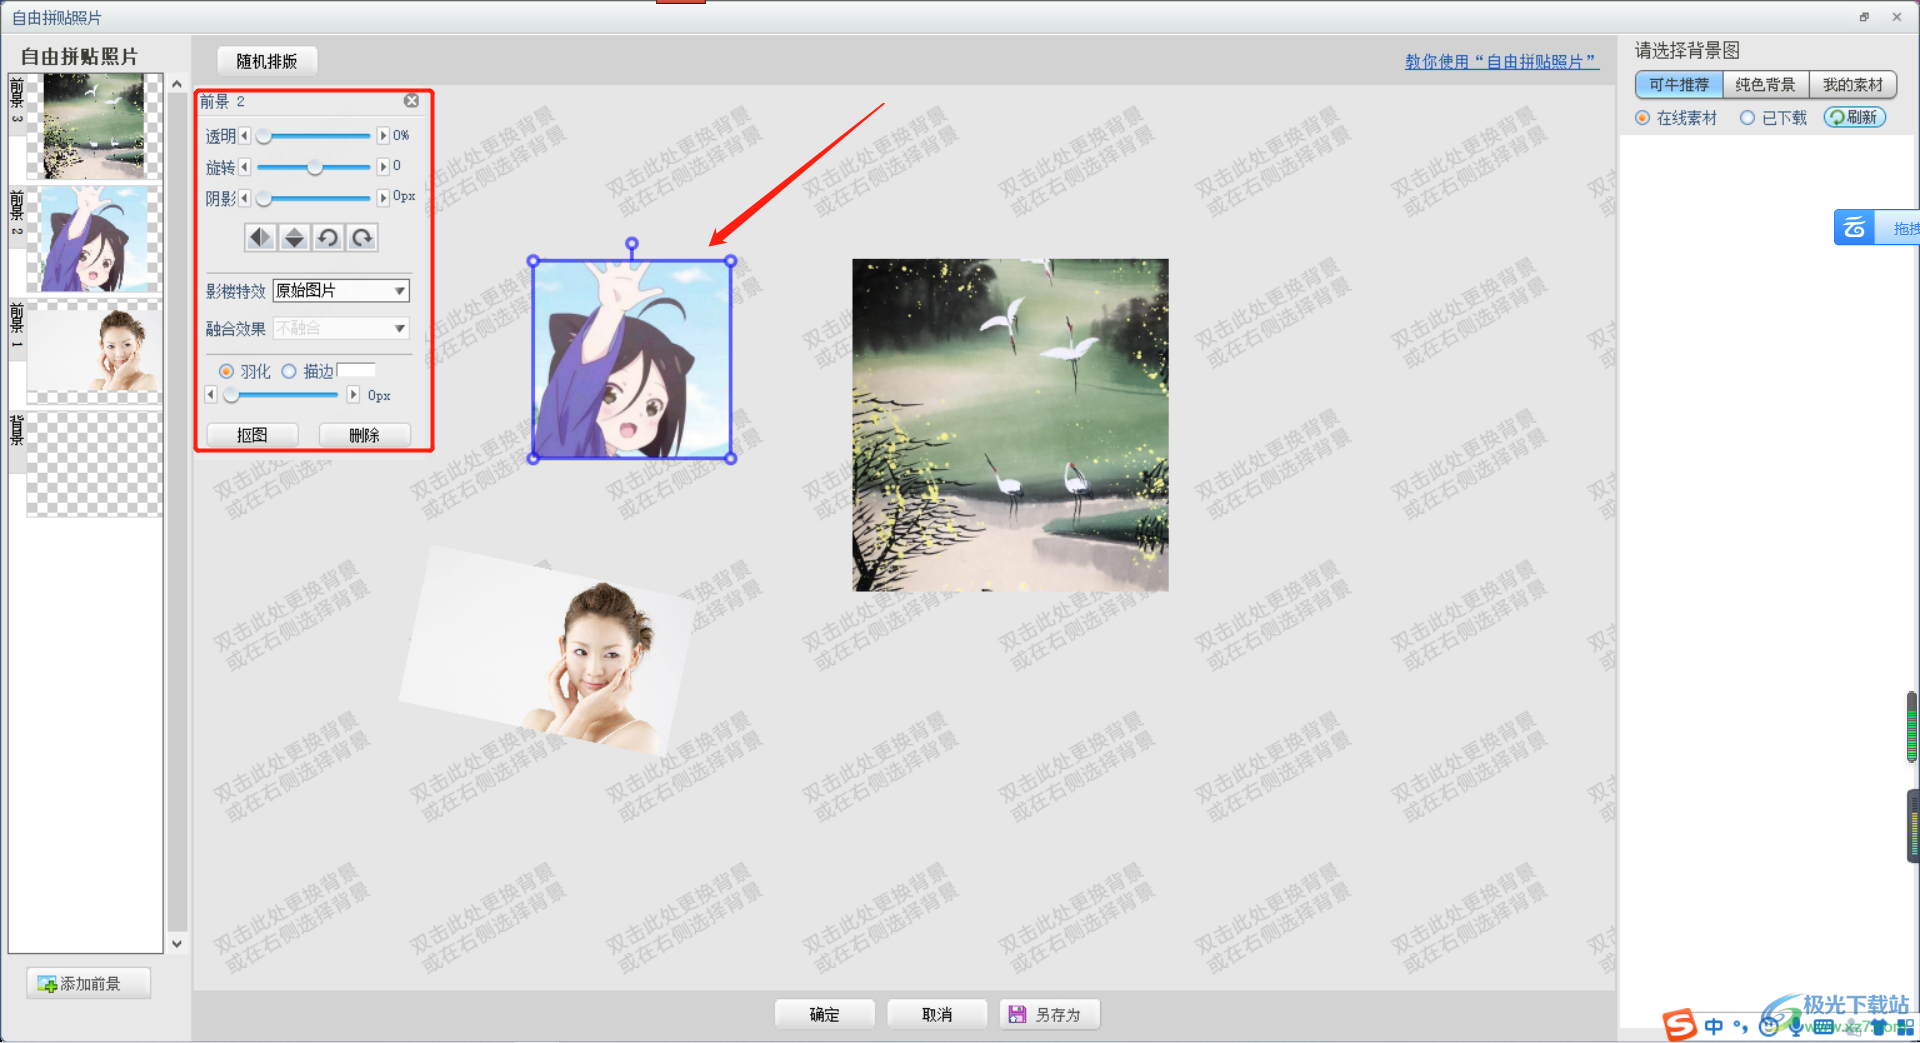The image size is (1920, 1043).
Task: Click scroll down arrow of foreground list
Action: (x=177, y=943)
